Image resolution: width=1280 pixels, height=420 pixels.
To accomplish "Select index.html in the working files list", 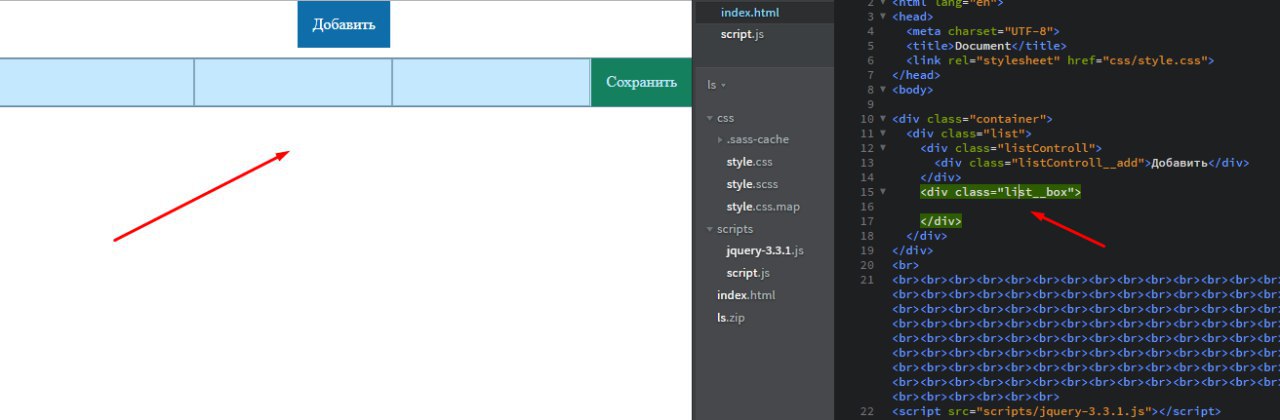I will click(749, 12).
